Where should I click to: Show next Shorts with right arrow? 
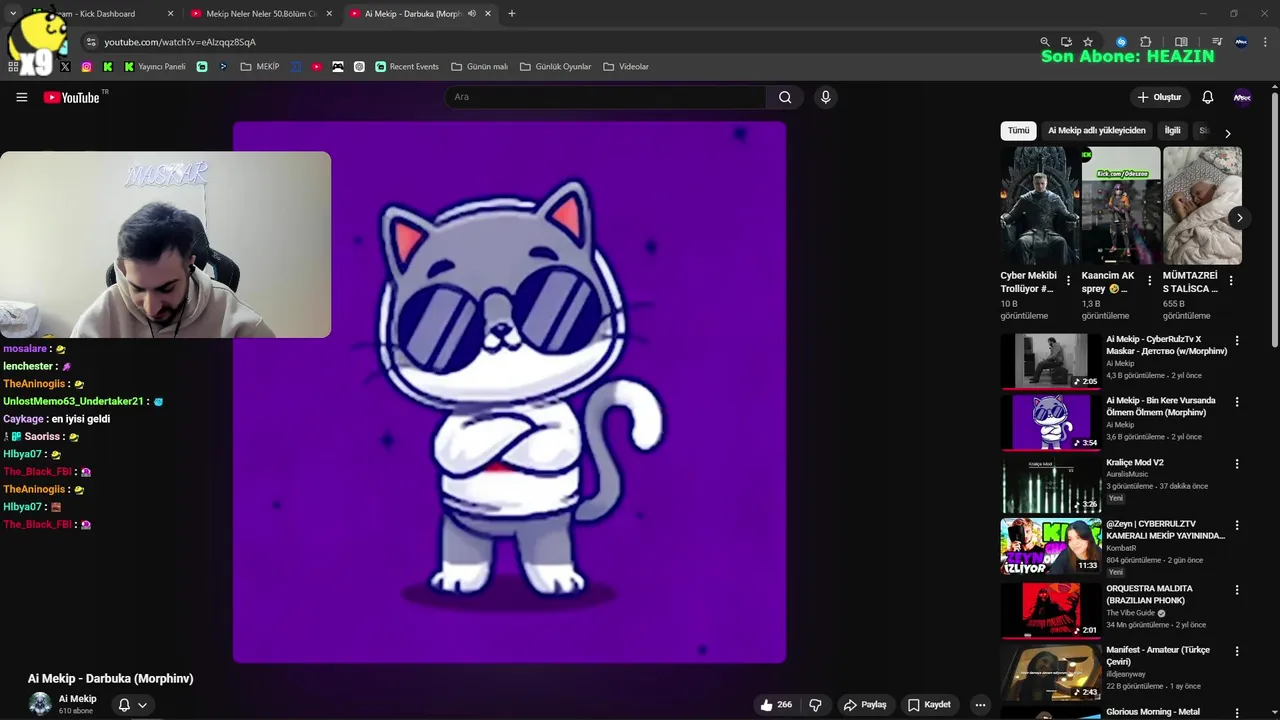pyautogui.click(x=1239, y=218)
